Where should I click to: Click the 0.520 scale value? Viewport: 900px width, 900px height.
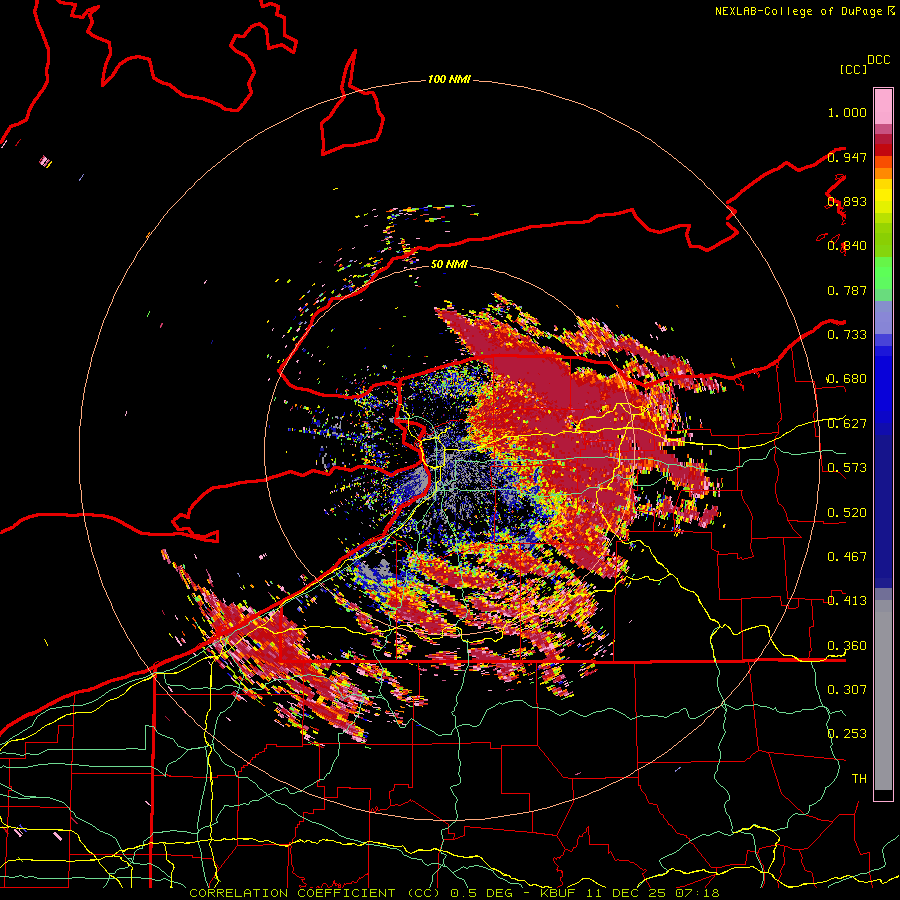pos(847,513)
